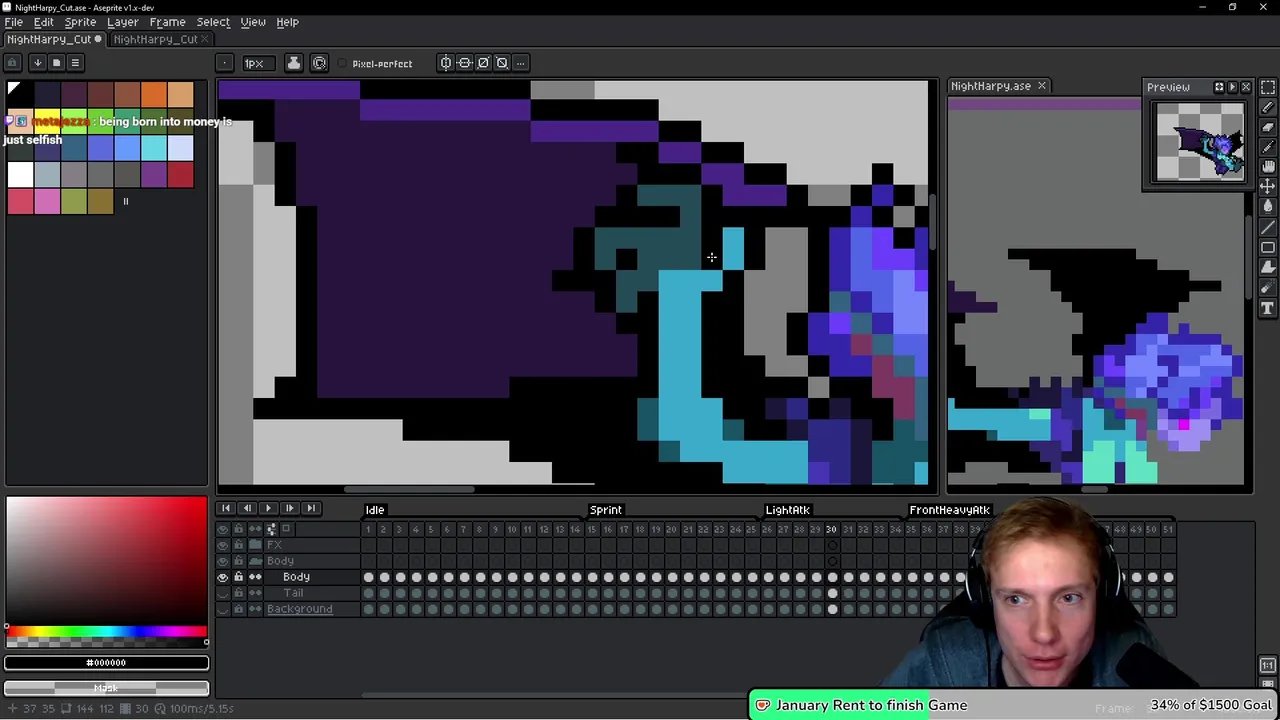Click the ink type flask icon
This screenshot has width=1280, height=720.
[x=293, y=63]
